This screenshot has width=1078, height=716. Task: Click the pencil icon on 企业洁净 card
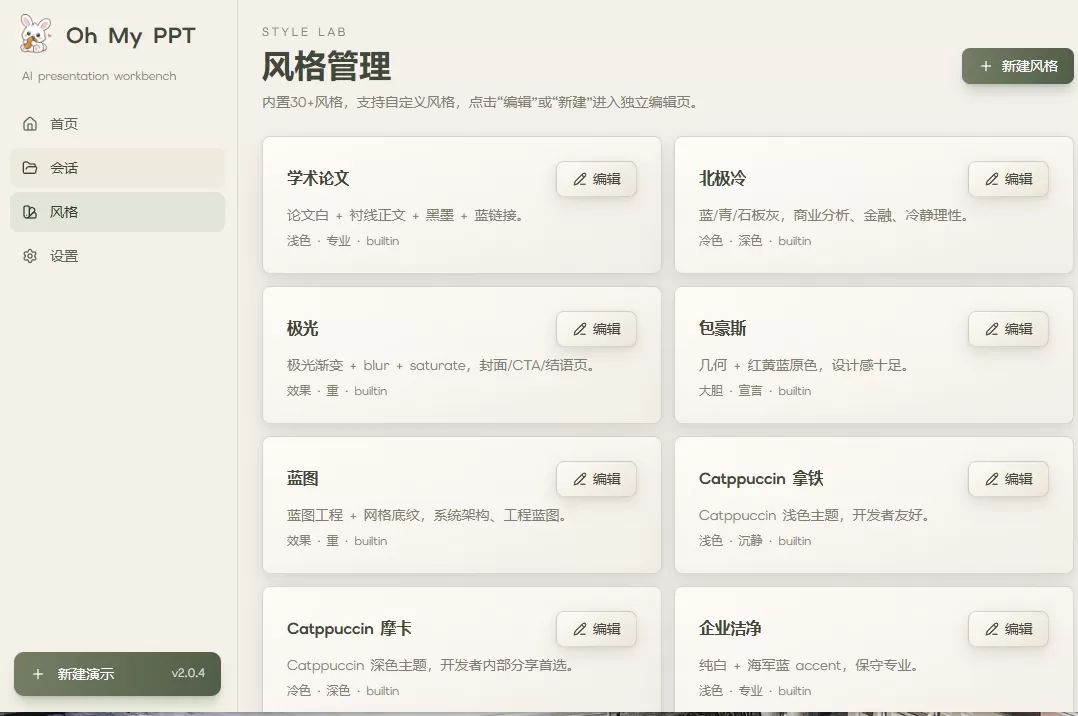pyautogui.click(x=991, y=629)
